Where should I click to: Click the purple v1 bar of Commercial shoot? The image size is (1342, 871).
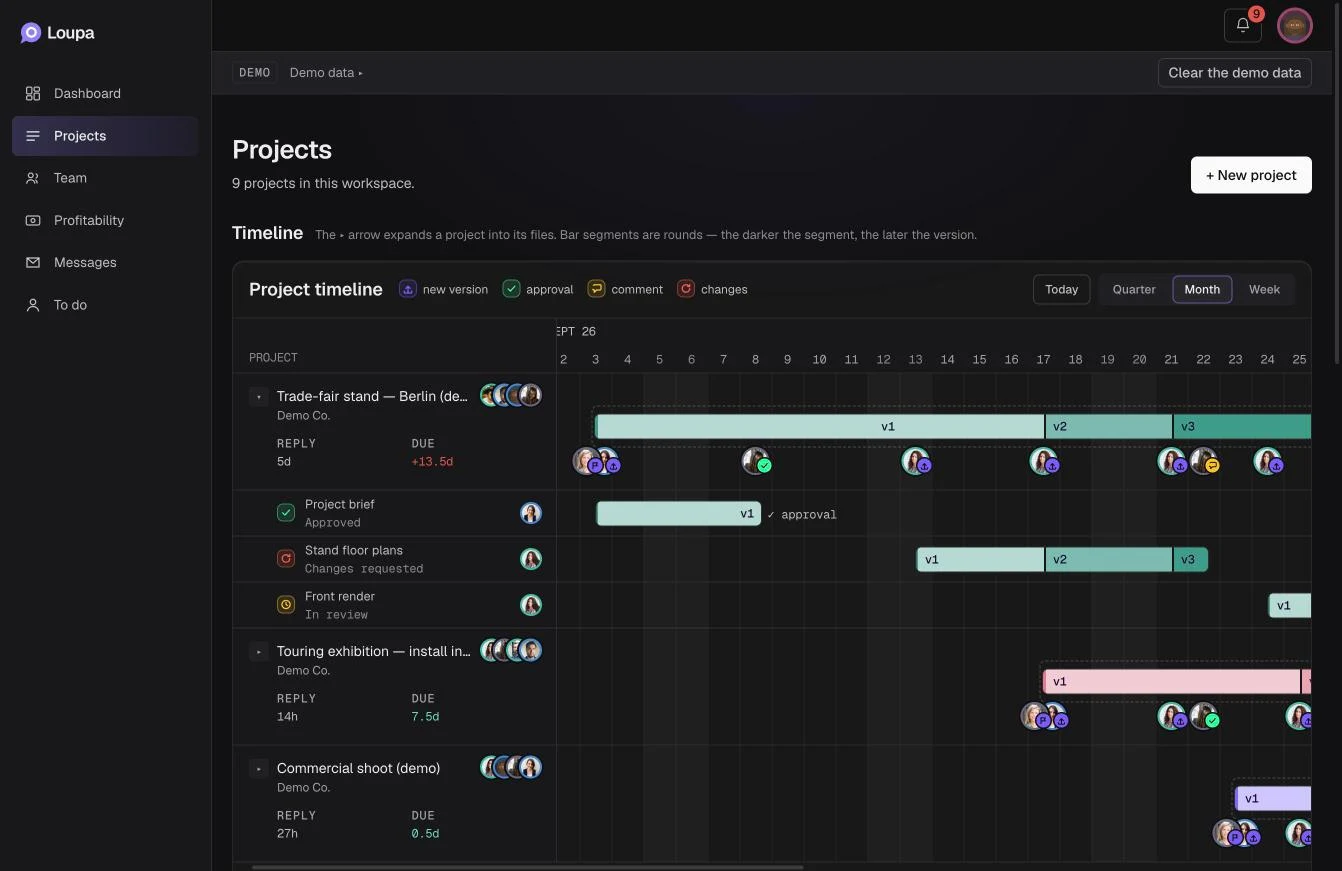(x=1273, y=799)
